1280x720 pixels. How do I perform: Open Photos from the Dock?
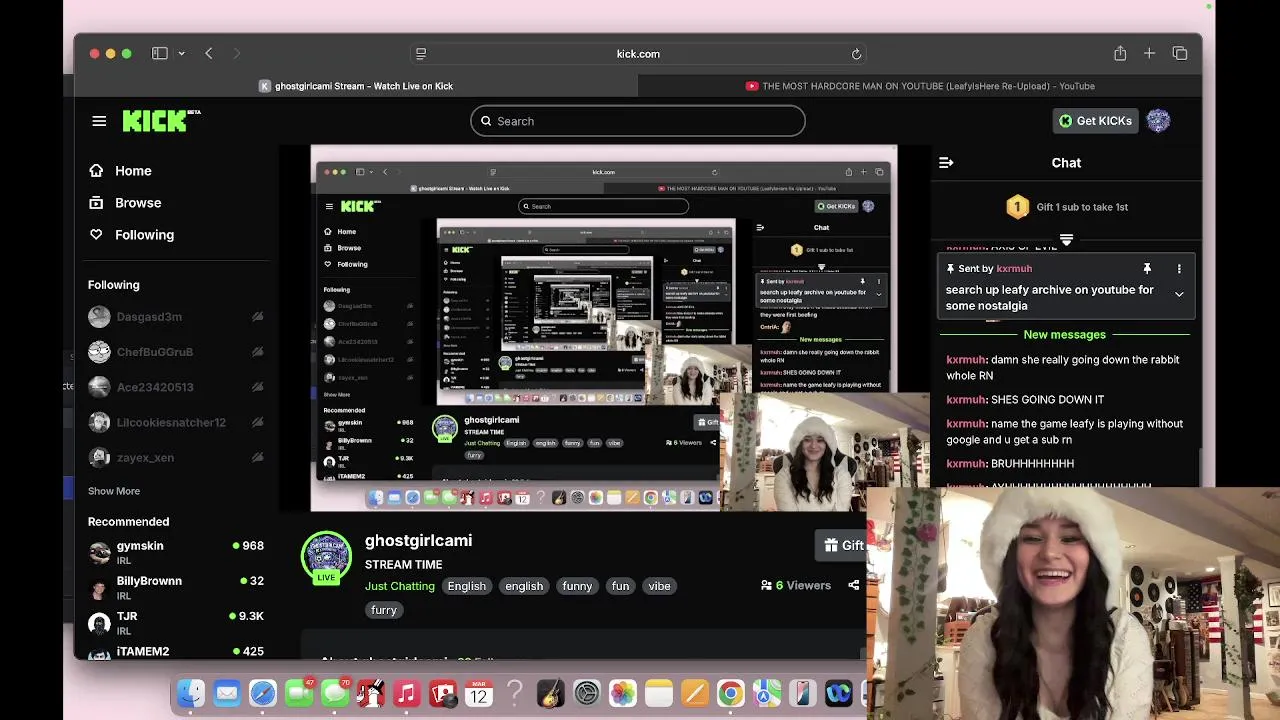click(x=622, y=693)
